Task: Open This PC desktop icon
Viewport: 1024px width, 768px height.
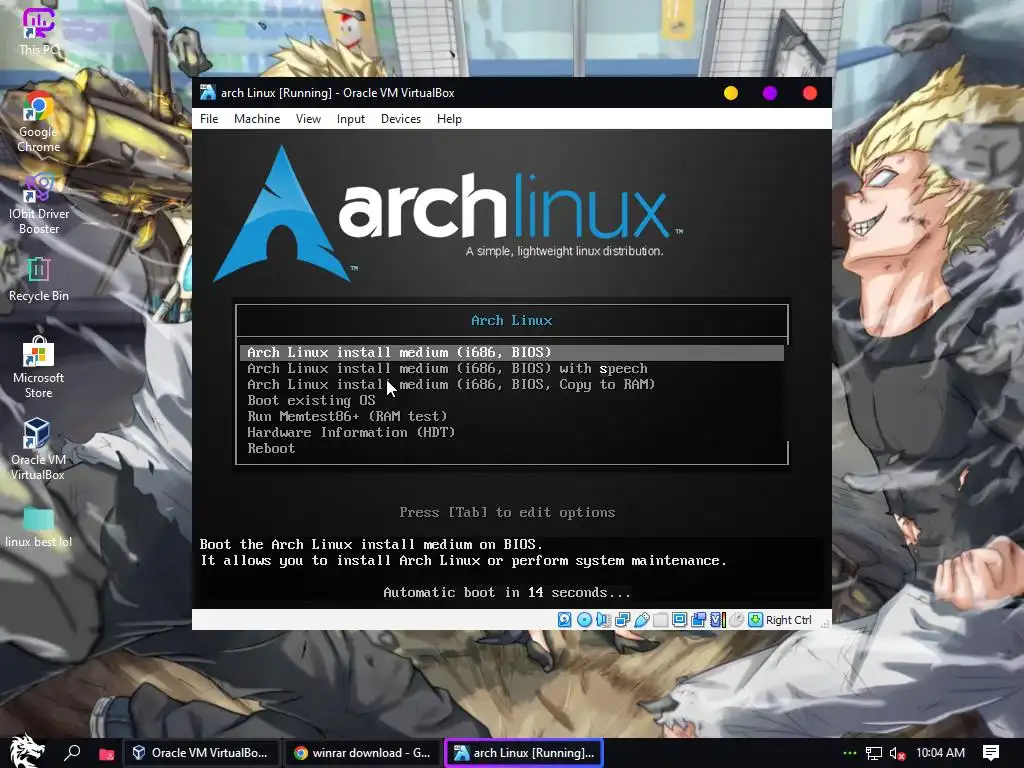Action: (39, 31)
